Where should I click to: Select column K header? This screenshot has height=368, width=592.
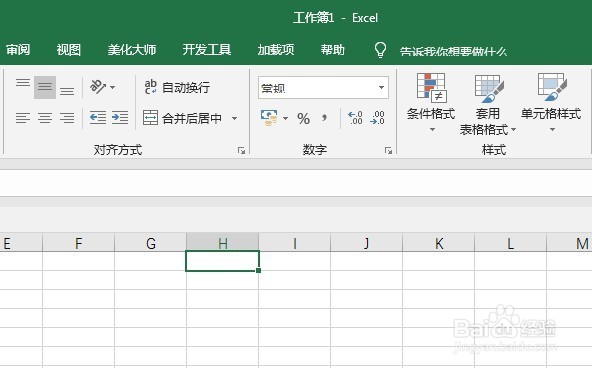pyautogui.click(x=439, y=243)
